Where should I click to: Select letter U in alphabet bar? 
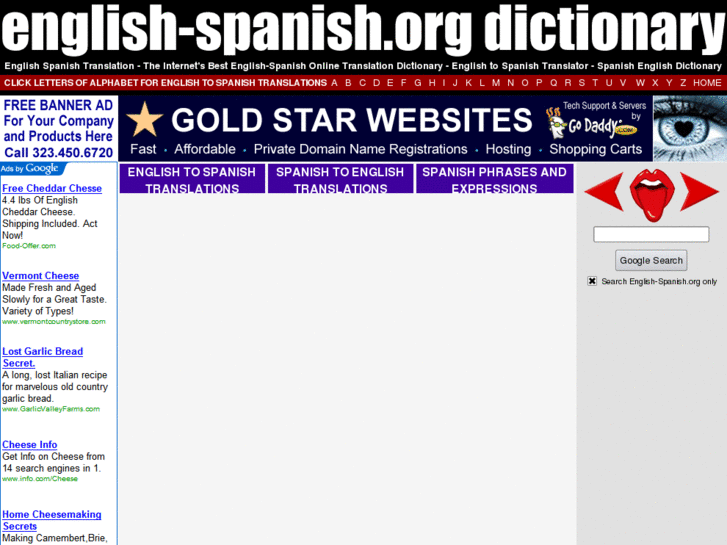pyautogui.click(x=609, y=83)
